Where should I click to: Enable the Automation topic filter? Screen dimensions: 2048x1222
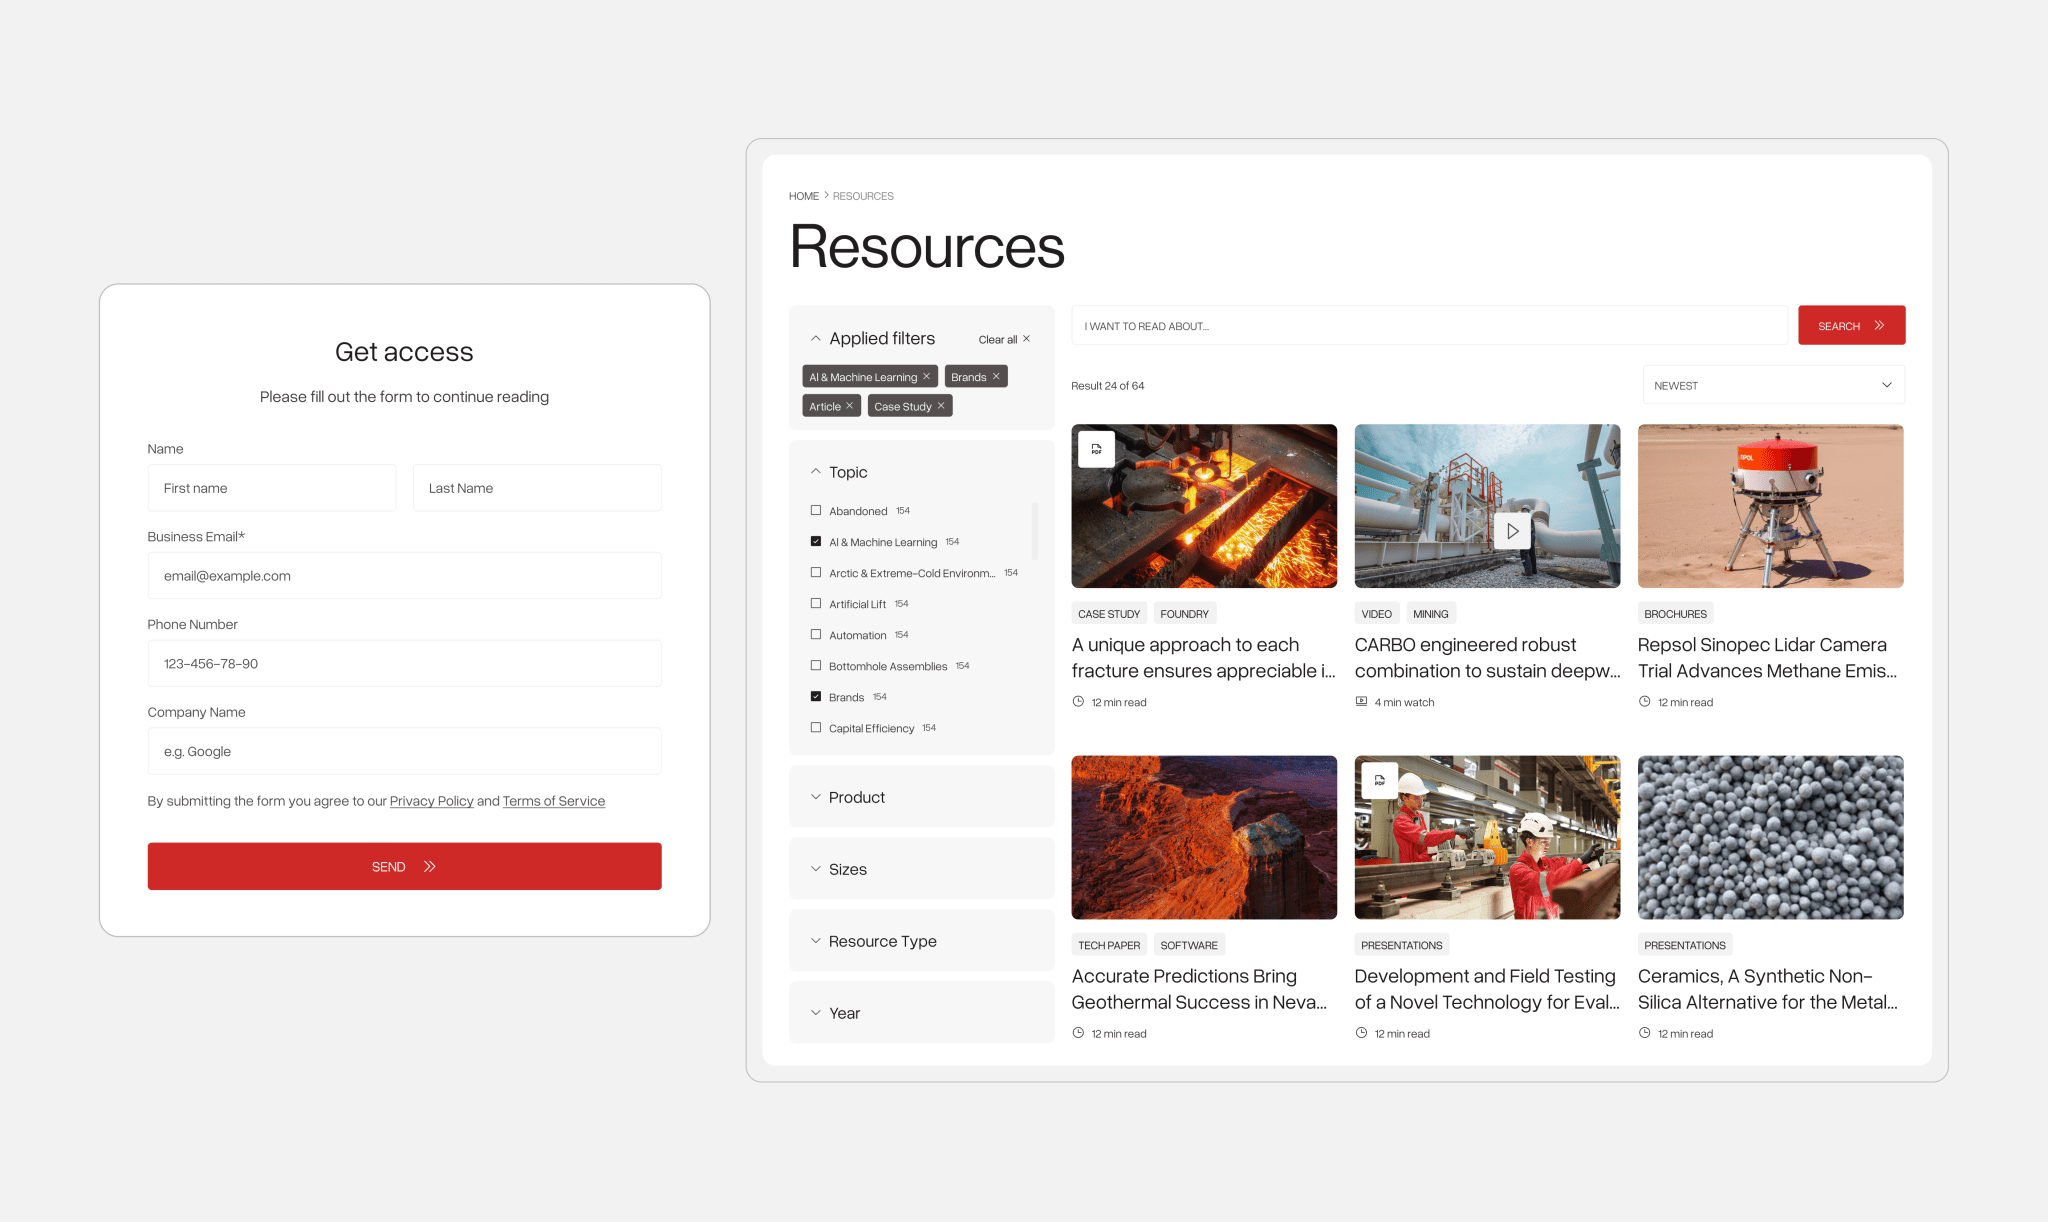pyautogui.click(x=815, y=634)
